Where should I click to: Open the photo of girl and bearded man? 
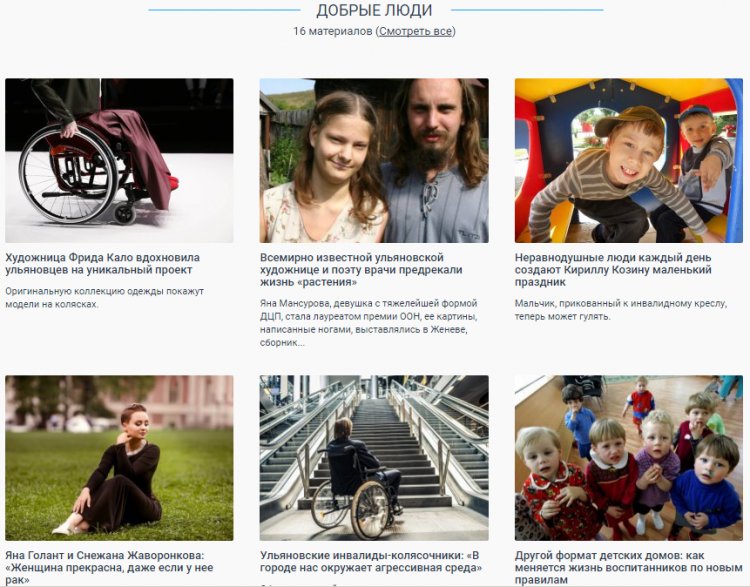tap(374, 161)
